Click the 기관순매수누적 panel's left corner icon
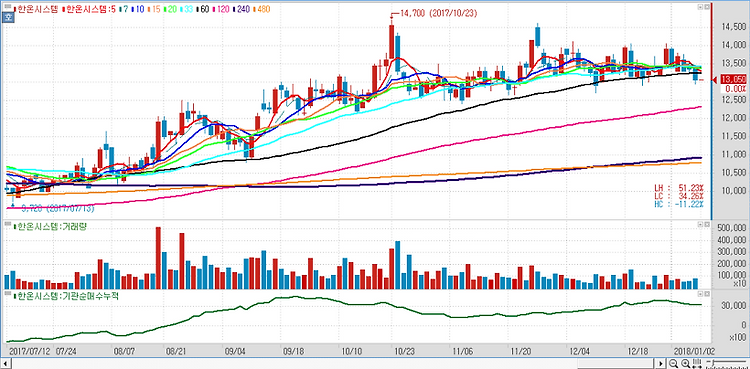Screen dimensions: 750x369 [x=700, y=293]
